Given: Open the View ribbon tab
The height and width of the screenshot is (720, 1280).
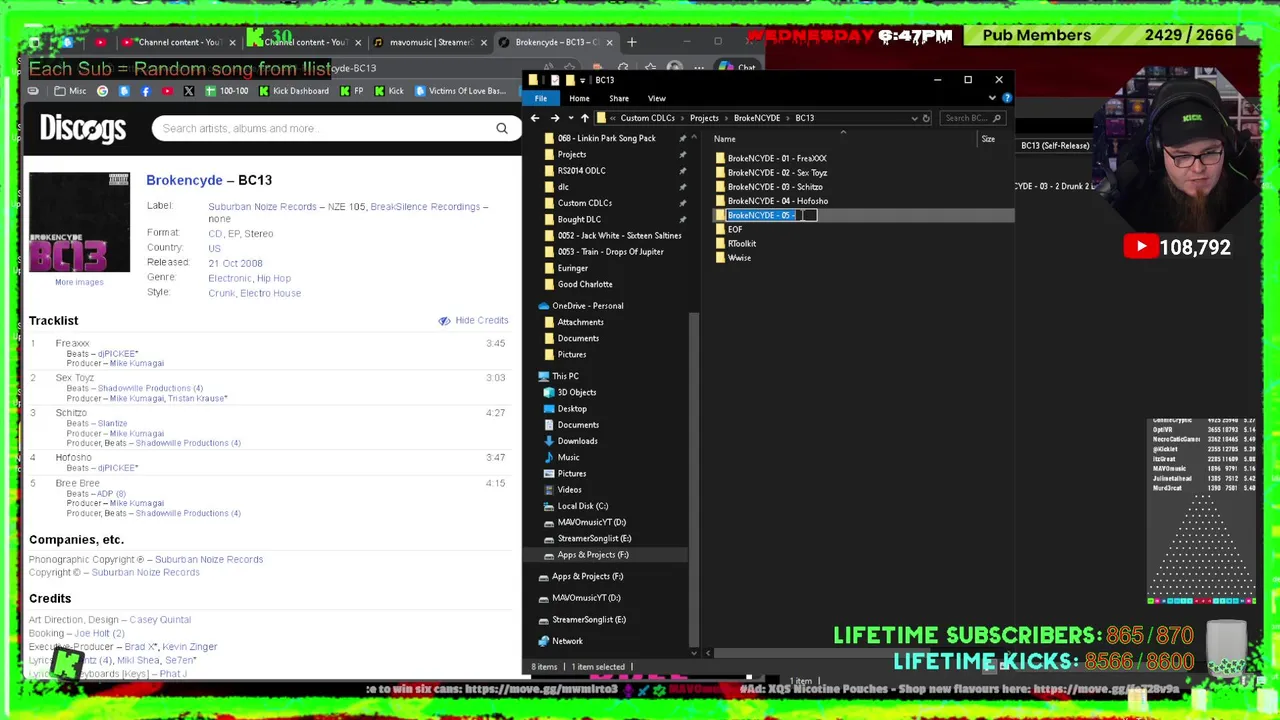Looking at the screenshot, I should click(x=657, y=98).
